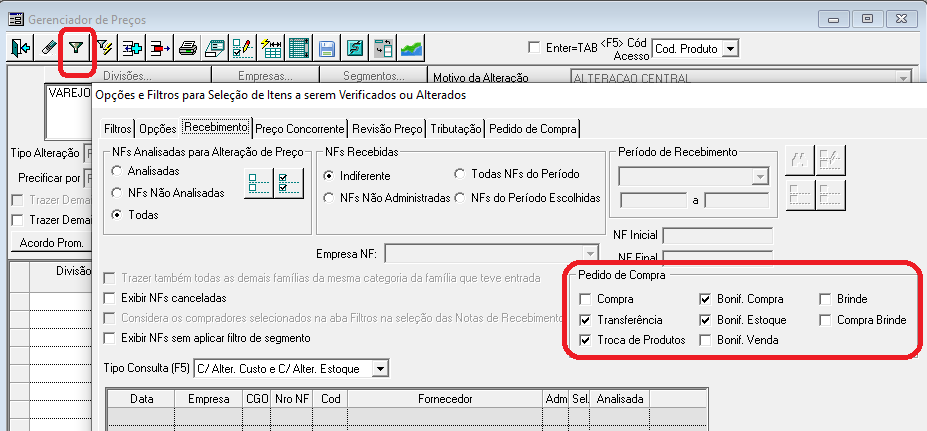
Task: Click the Empresas... button
Action: click(265, 76)
